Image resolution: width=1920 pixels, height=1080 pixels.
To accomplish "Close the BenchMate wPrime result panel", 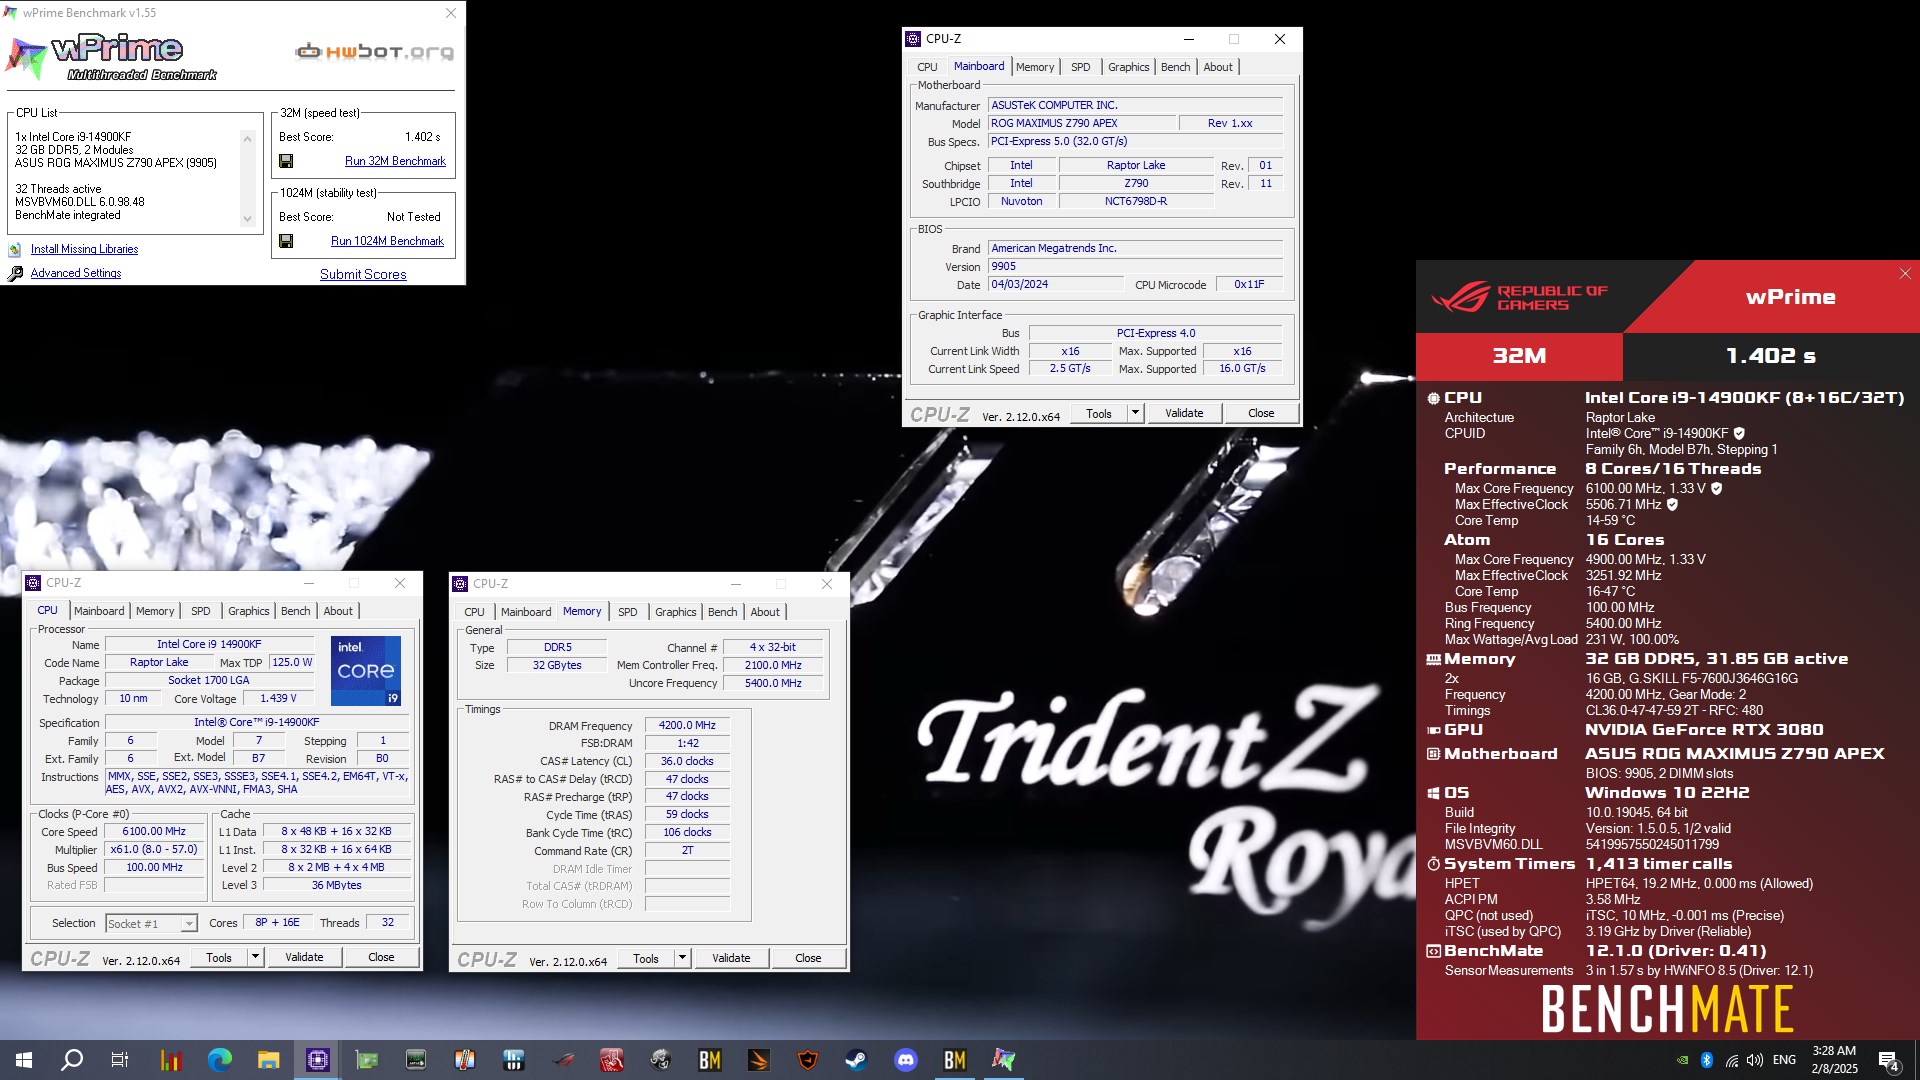I will [x=1905, y=274].
